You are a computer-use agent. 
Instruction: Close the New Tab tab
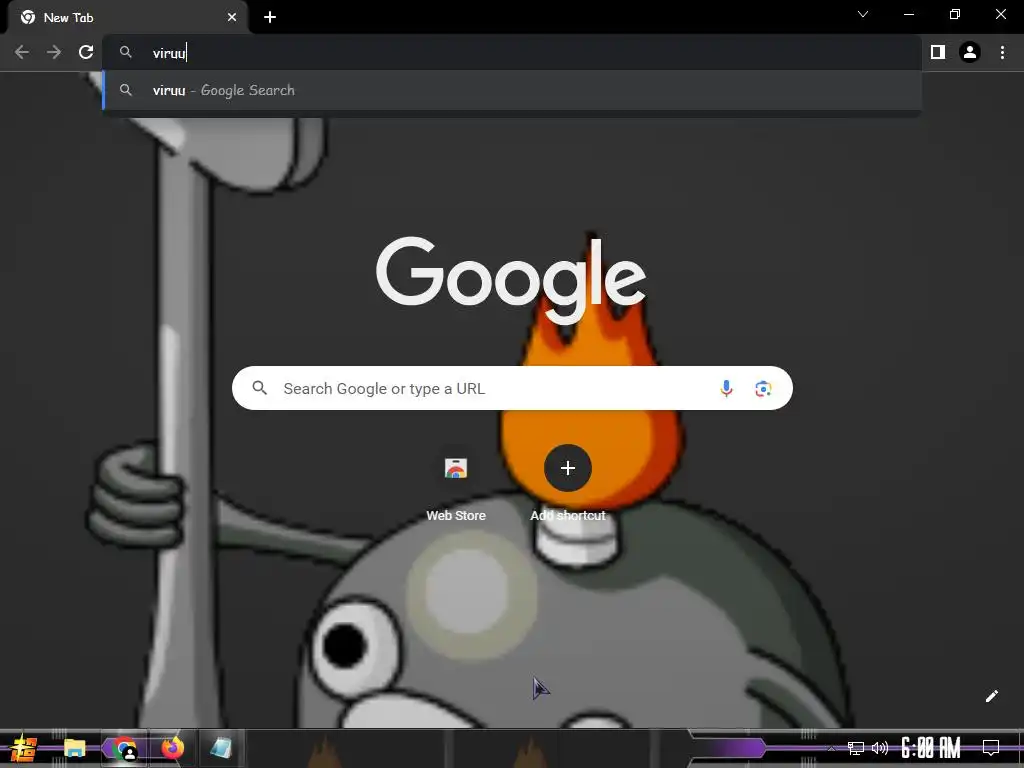click(232, 17)
